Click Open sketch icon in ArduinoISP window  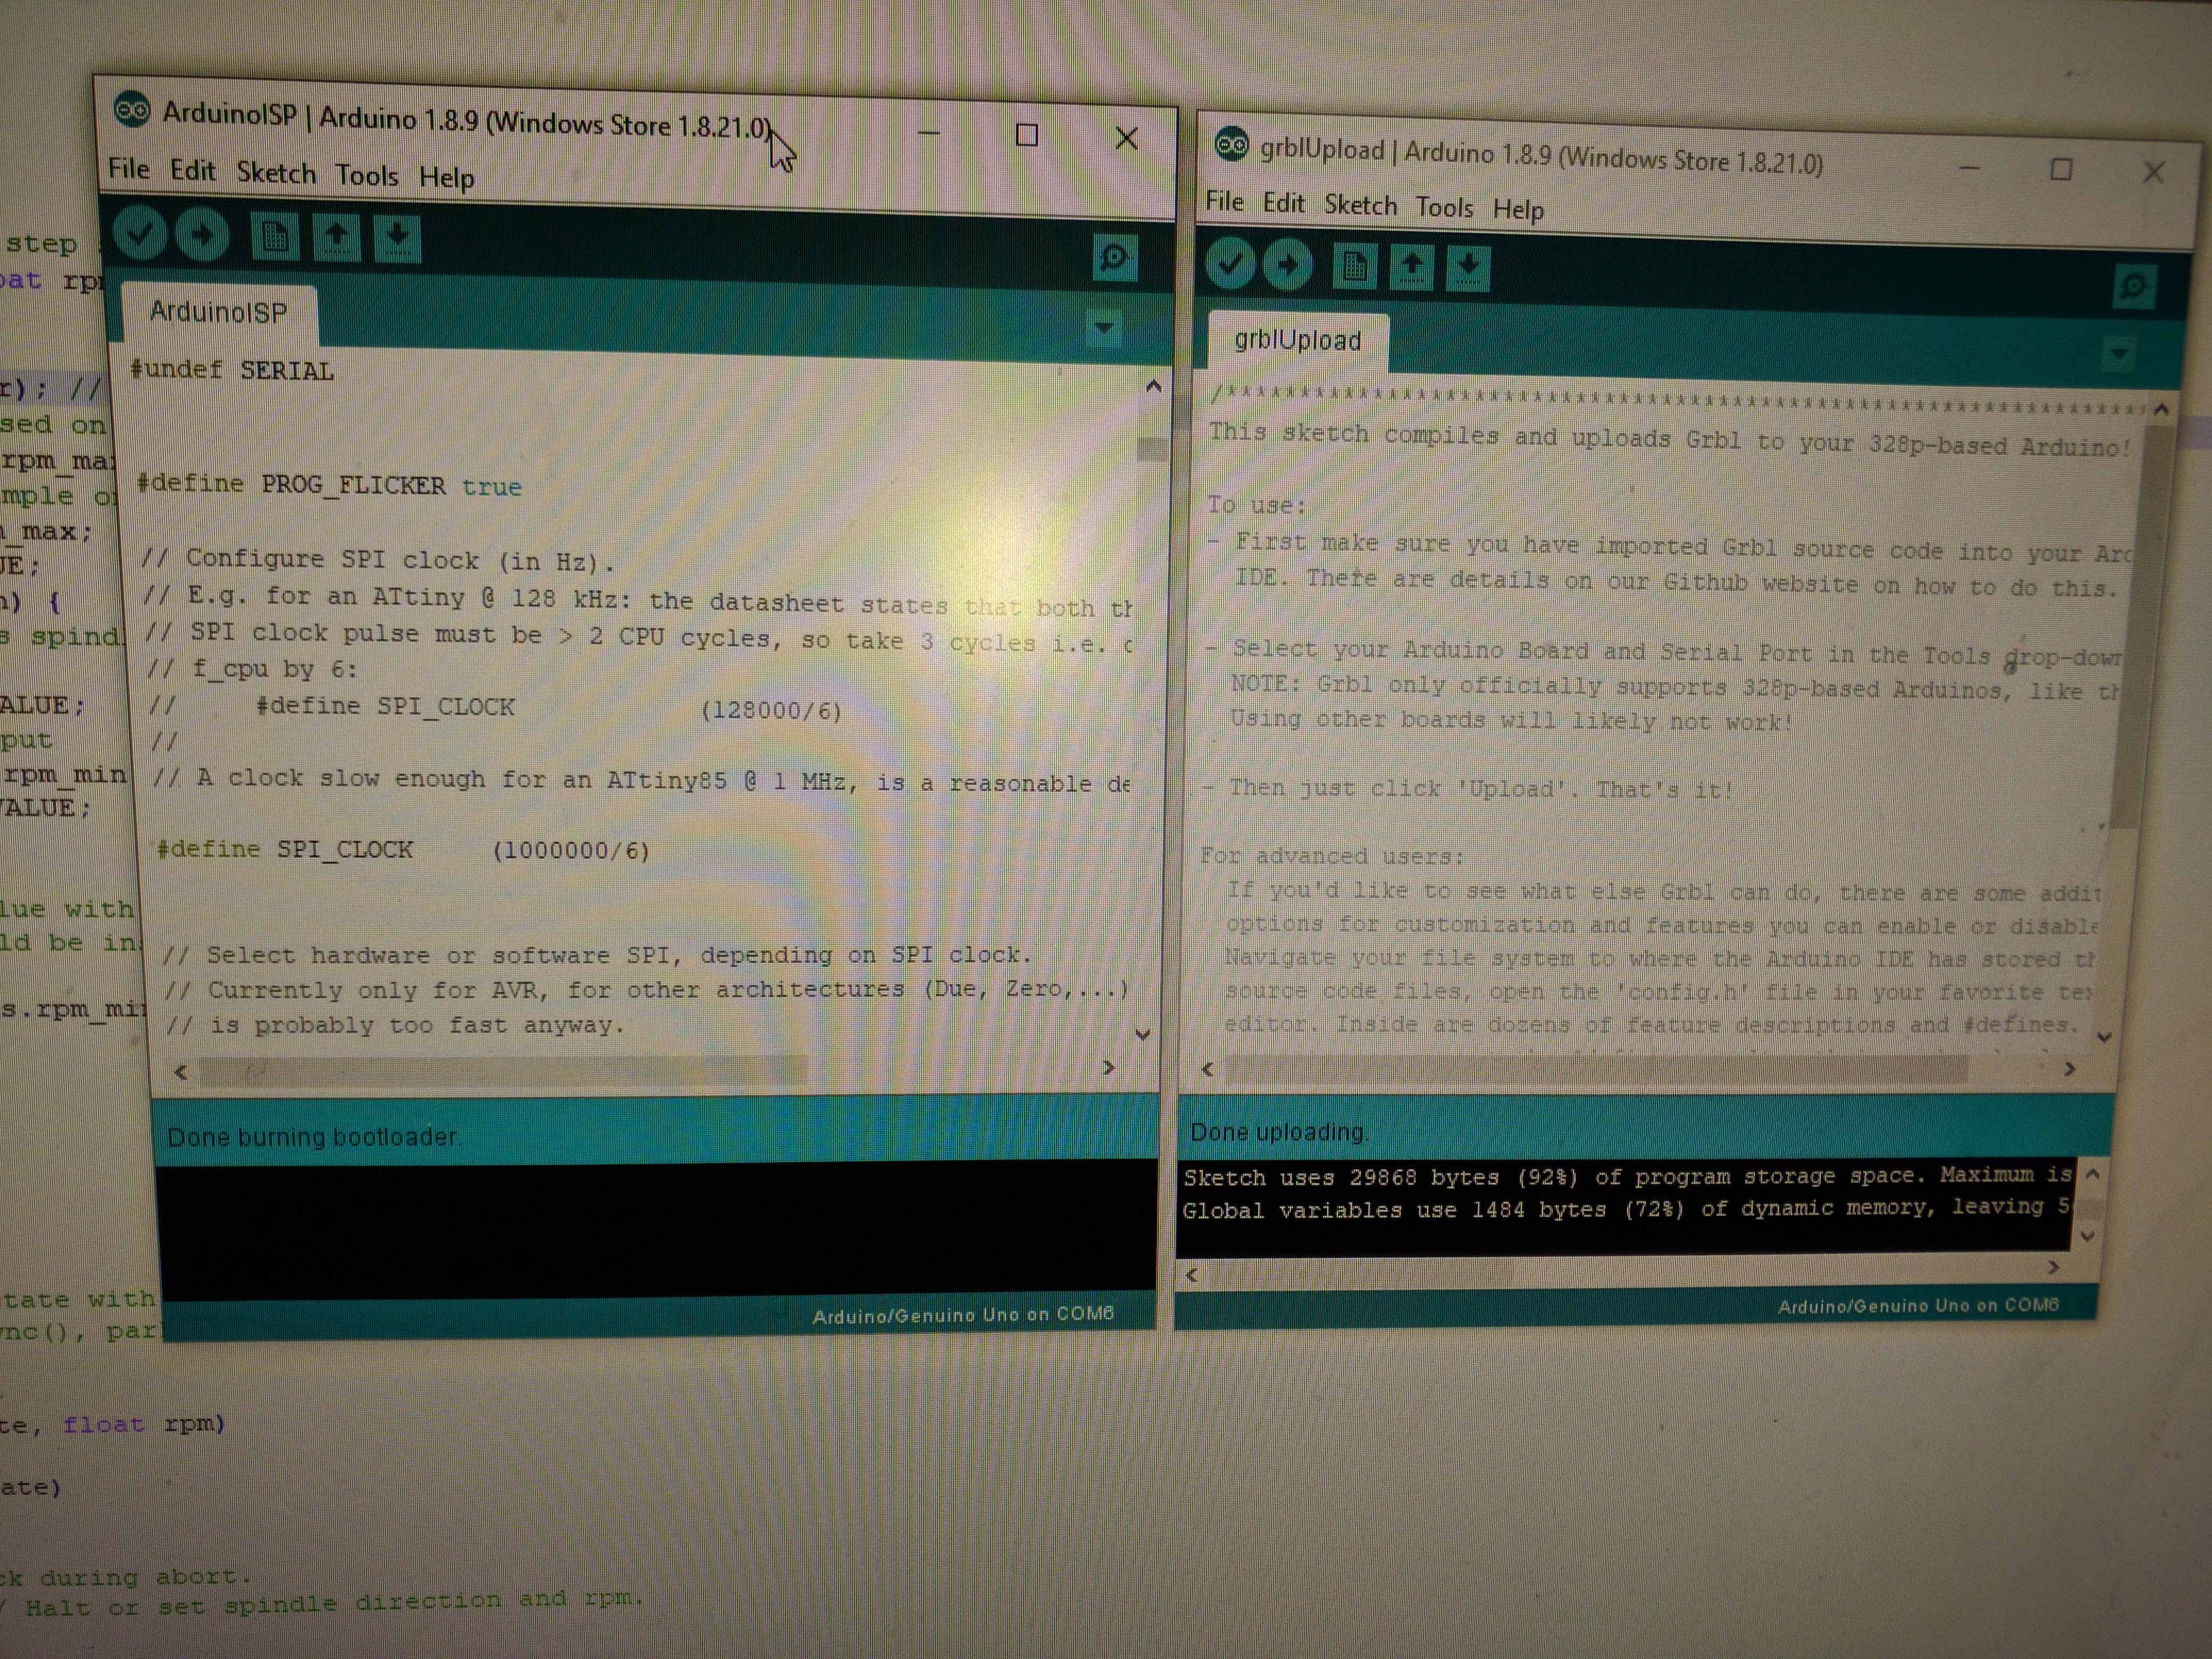[336, 238]
